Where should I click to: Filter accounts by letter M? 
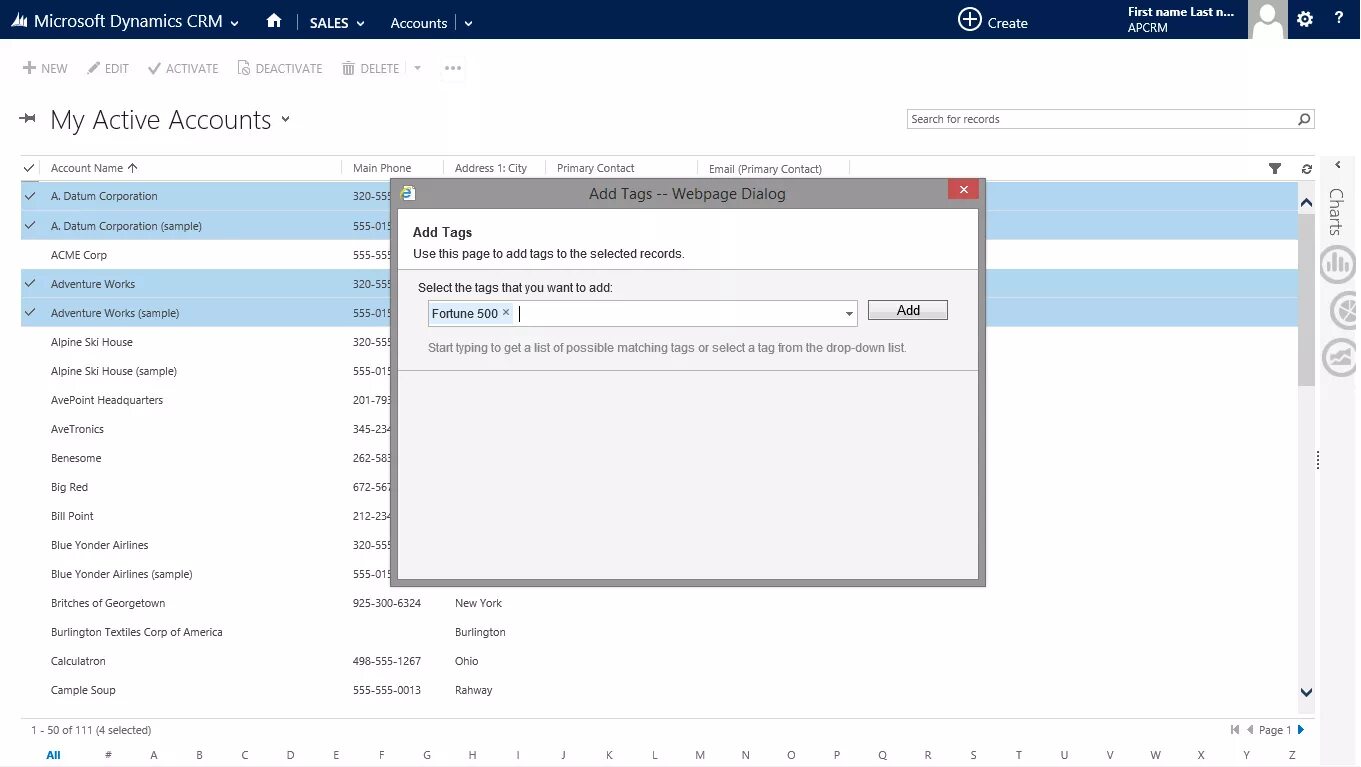(x=700, y=755)
